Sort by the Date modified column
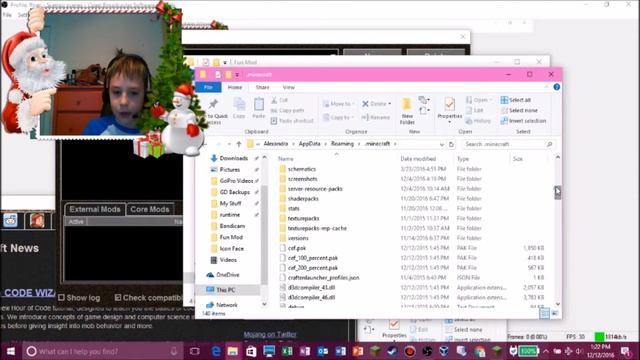The image size is (640, 360). tap(418, 159)
